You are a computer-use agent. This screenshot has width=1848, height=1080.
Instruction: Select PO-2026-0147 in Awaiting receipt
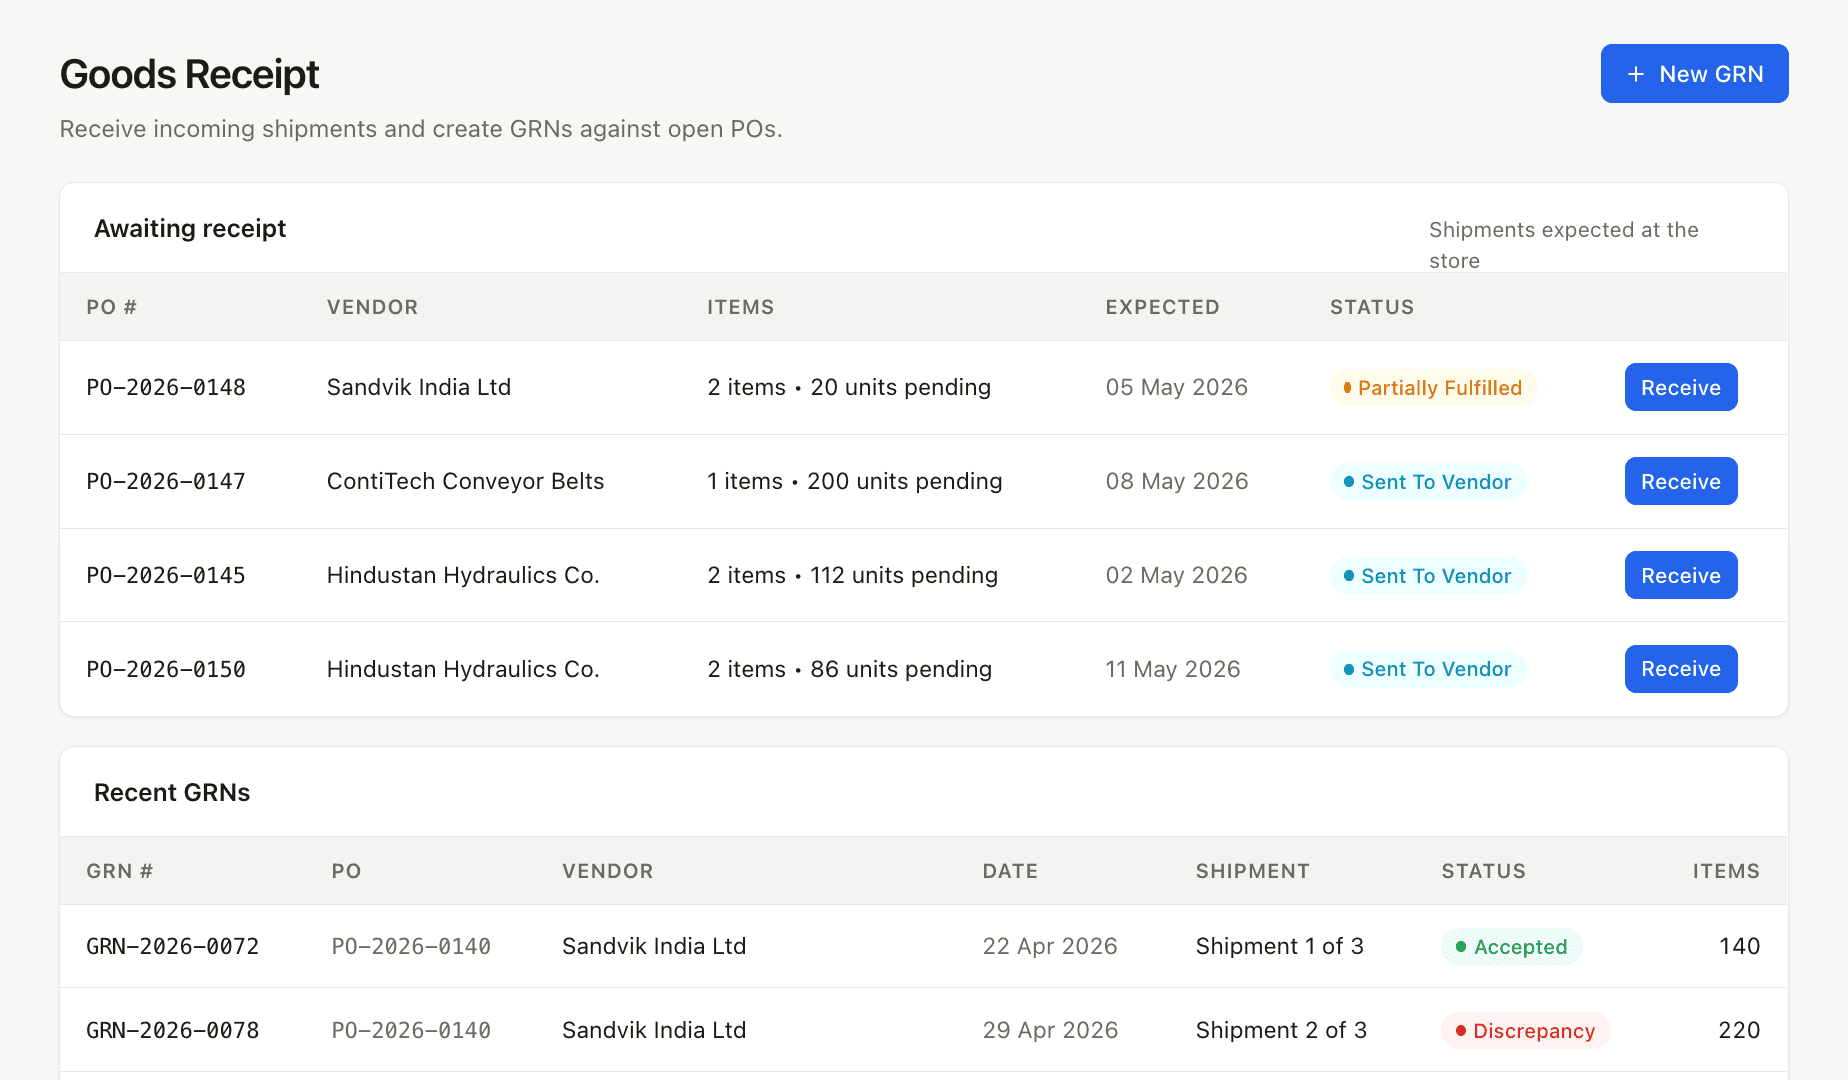click(166, 481)
